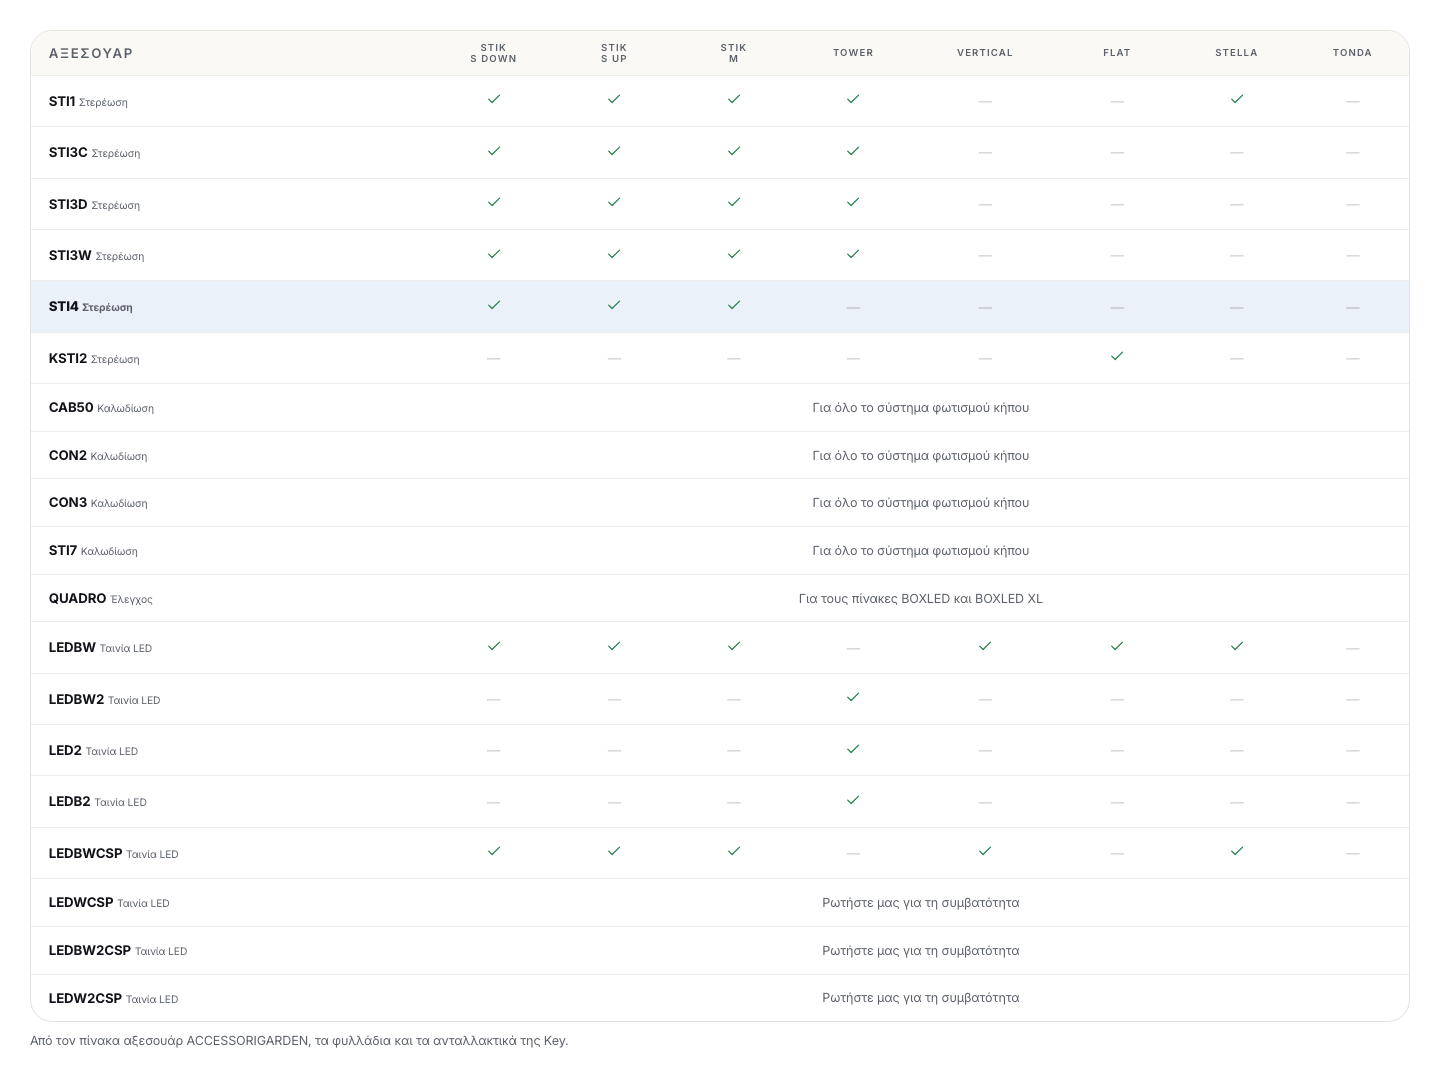Select the LEDBWCSP Ταινία LED row label
The width and height of the screenshot is (1440, 1080).
tap(114, 854)
